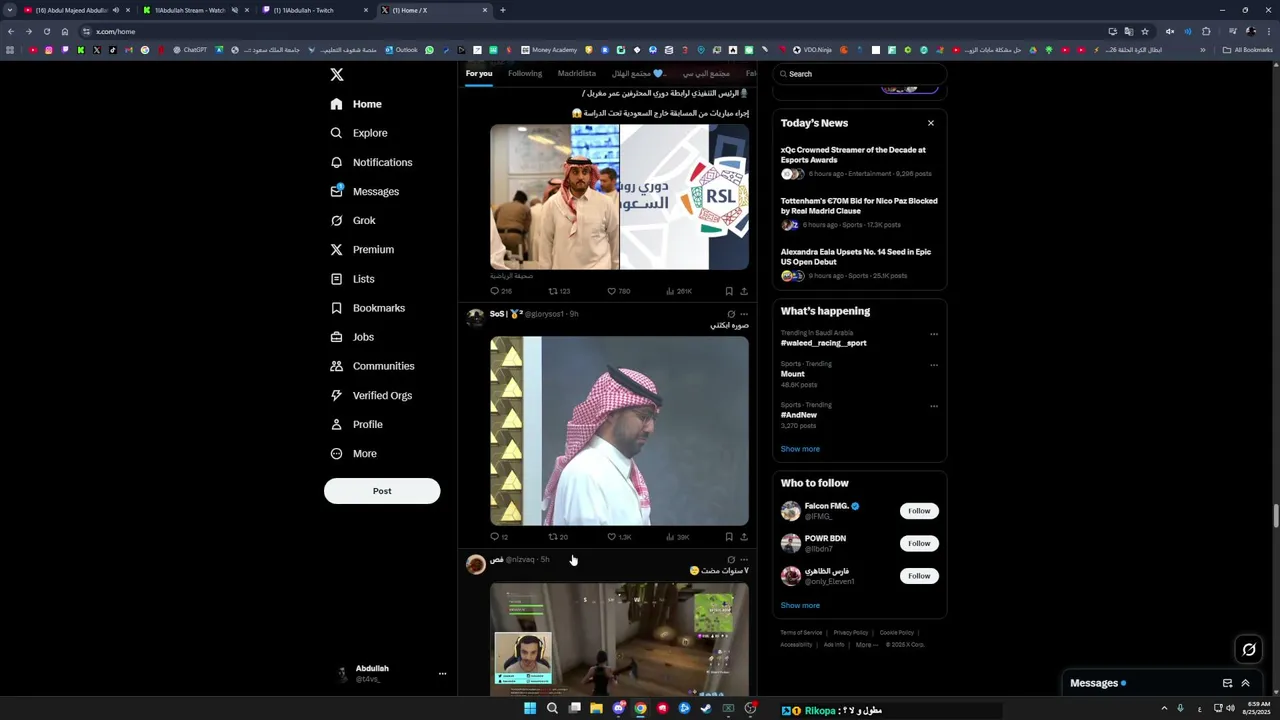Switch to the For you tab
The height and width of the screenshot is (720, 1280).
pos(479,74)
